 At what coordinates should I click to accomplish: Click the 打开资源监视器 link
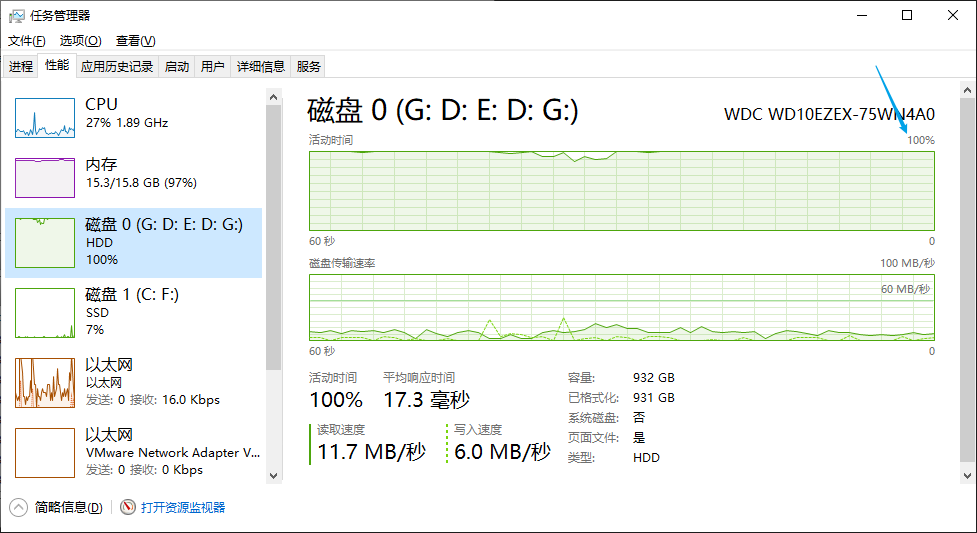tap(183, 507)
